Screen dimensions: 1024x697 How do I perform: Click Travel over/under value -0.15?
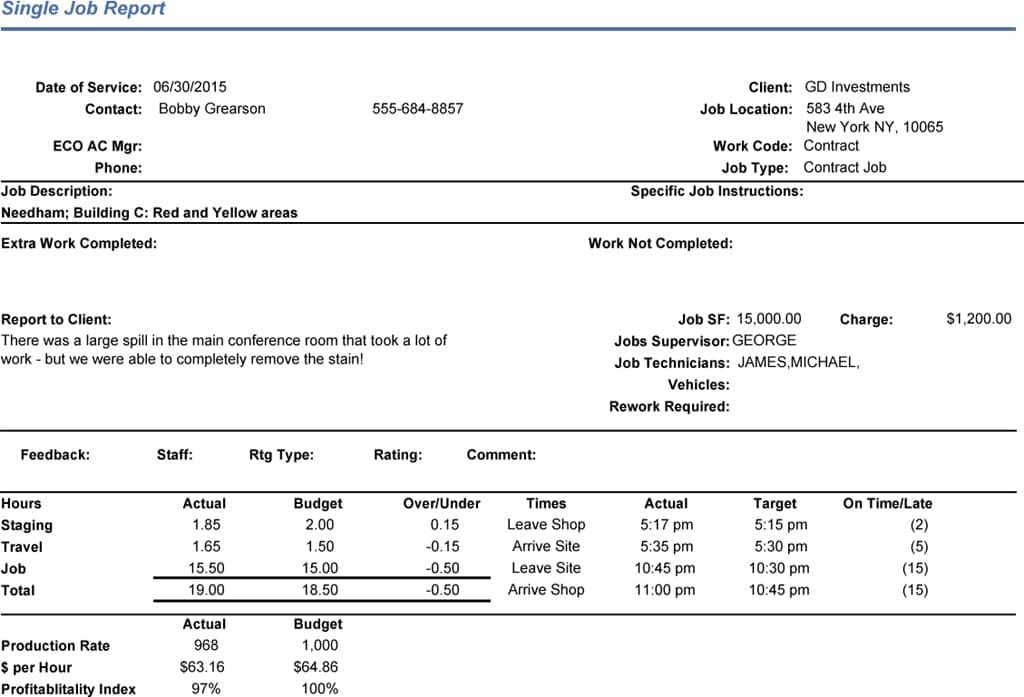coord(443,546)
